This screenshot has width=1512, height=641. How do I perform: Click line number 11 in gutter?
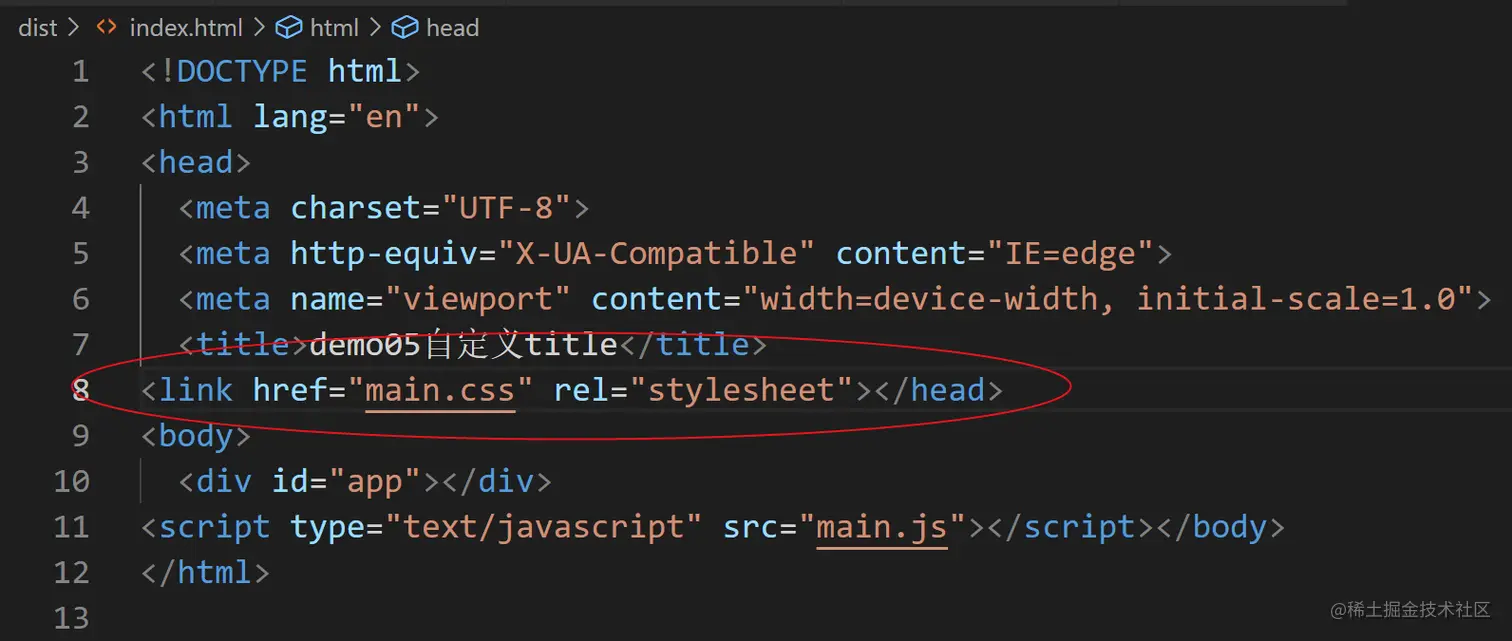click(x=71, y=527)
